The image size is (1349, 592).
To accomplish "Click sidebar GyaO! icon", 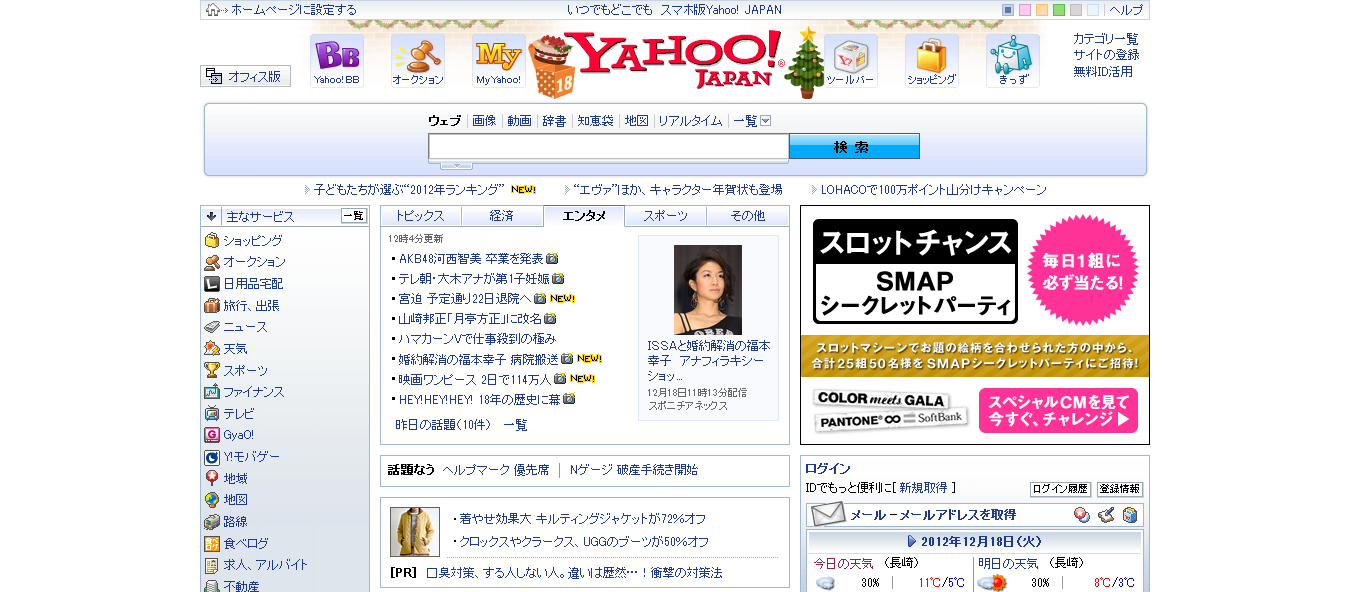I will point(212,435).
